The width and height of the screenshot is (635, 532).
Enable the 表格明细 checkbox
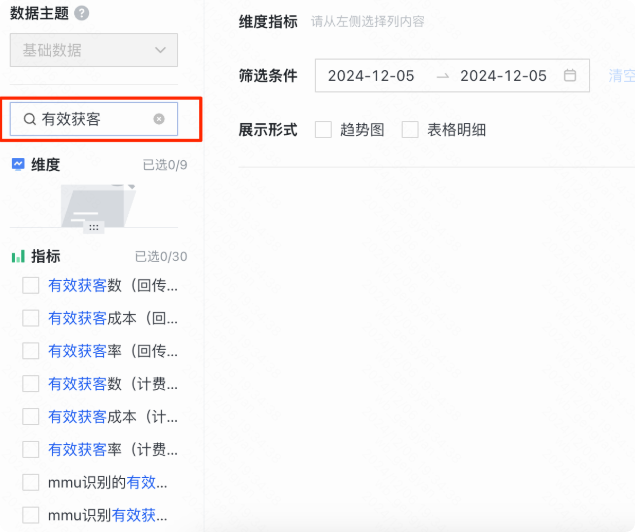[410, 130]
